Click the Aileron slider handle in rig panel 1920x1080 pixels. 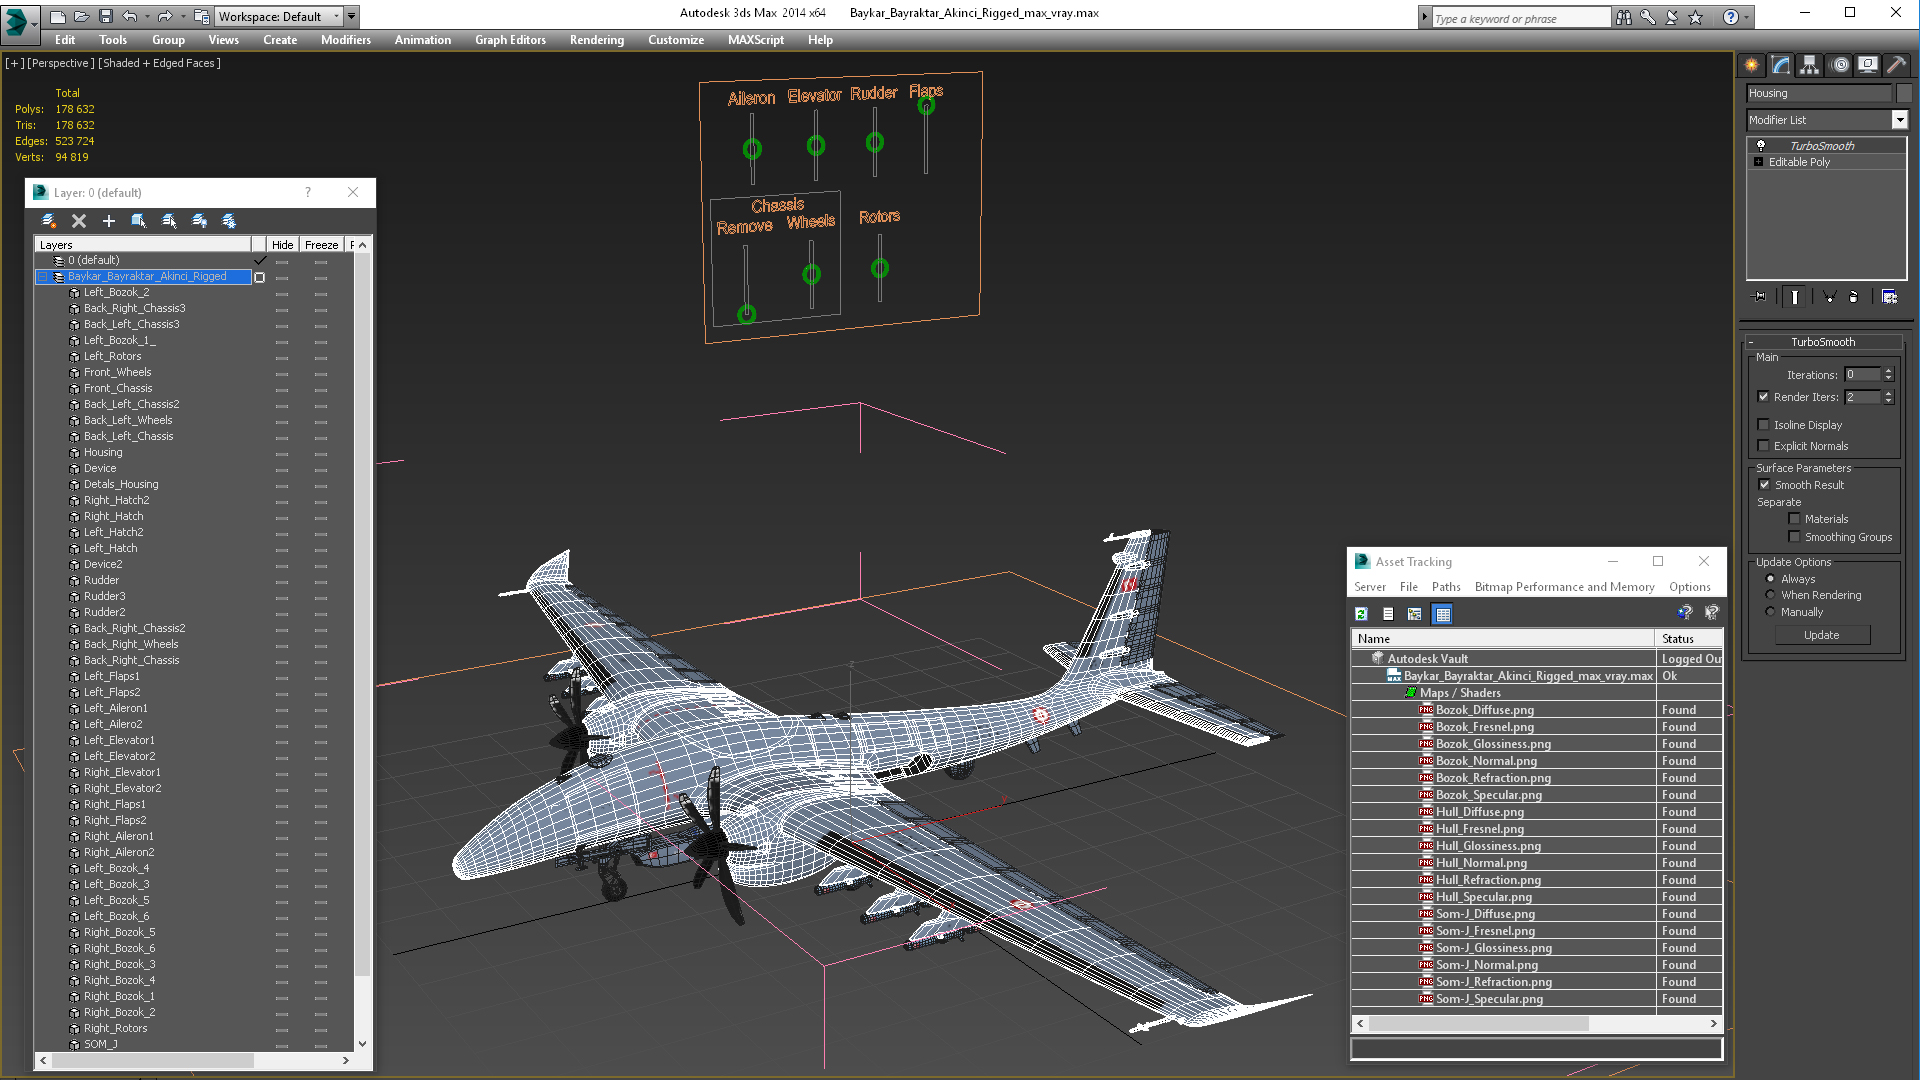pos(752,149)
